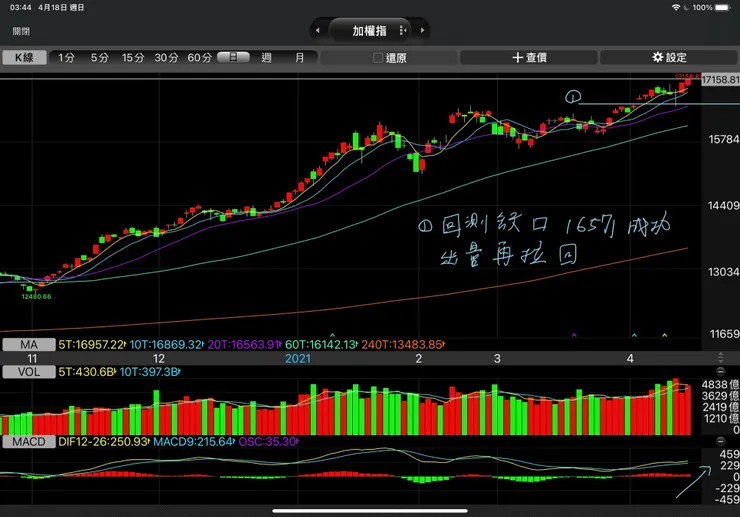Select the volume 10T:397.3B value

(x=149, y=372)
